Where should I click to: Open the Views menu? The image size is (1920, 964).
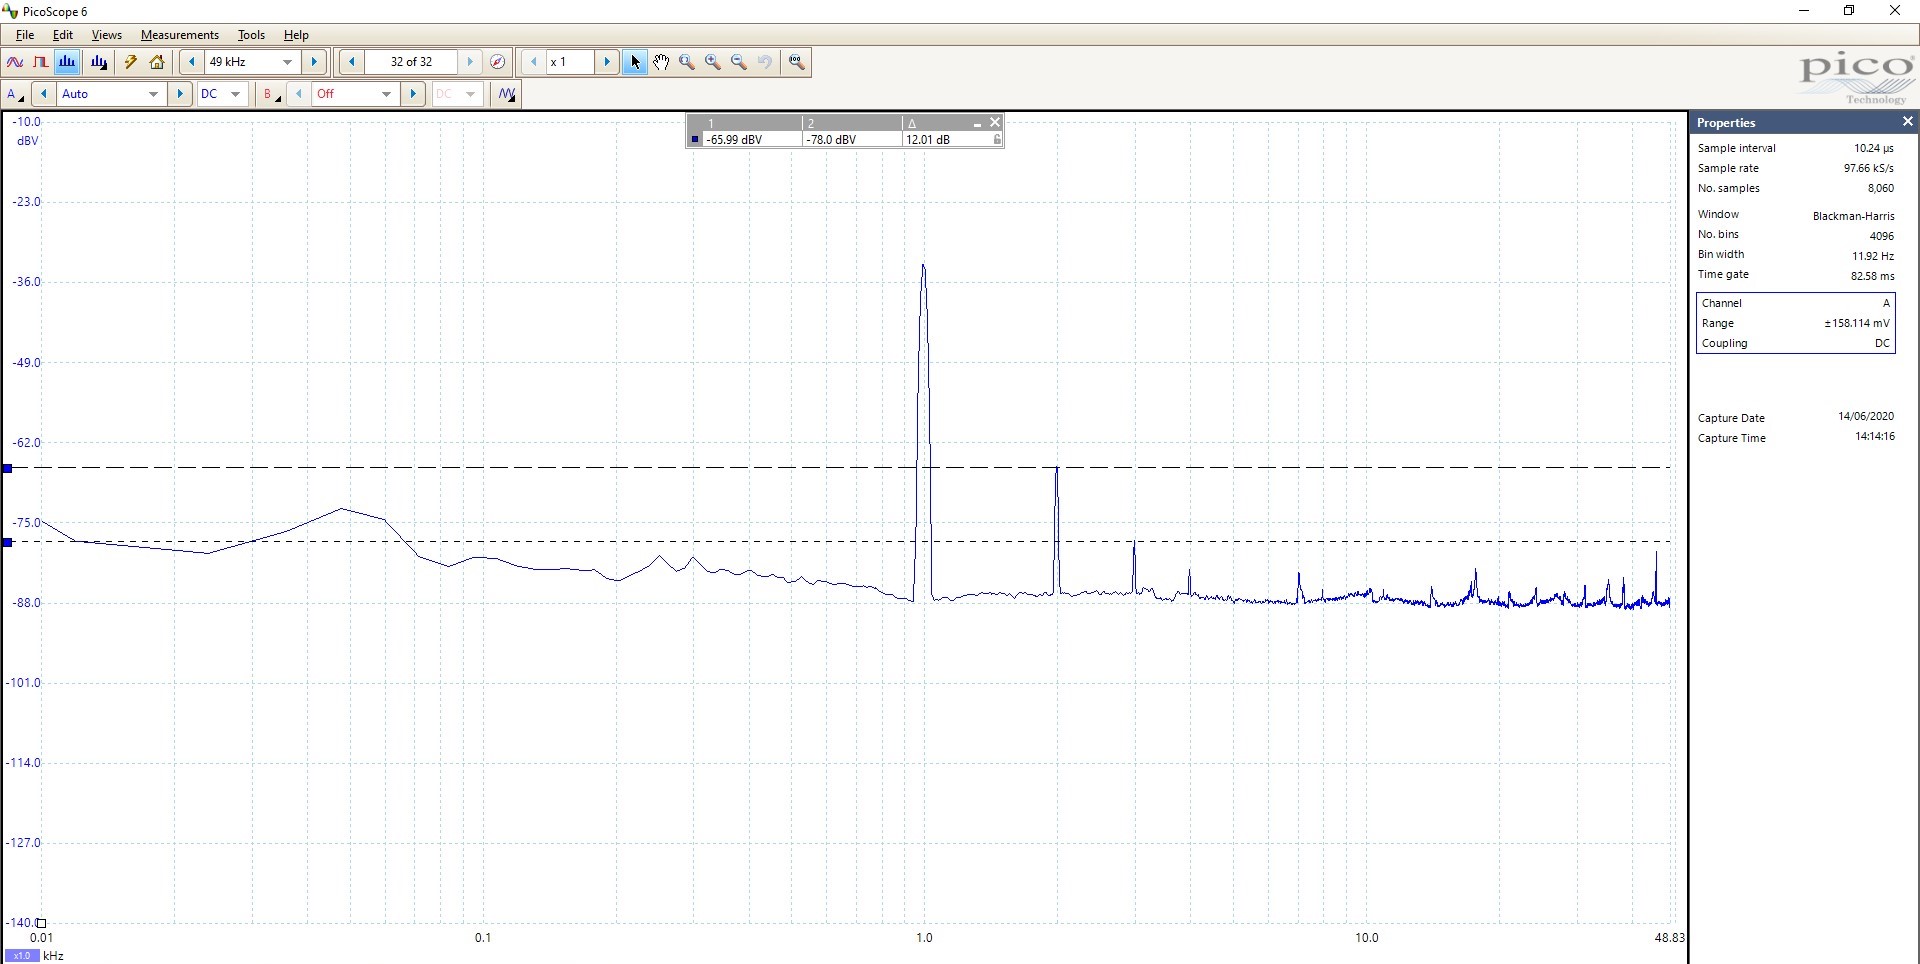coord(107,35)
